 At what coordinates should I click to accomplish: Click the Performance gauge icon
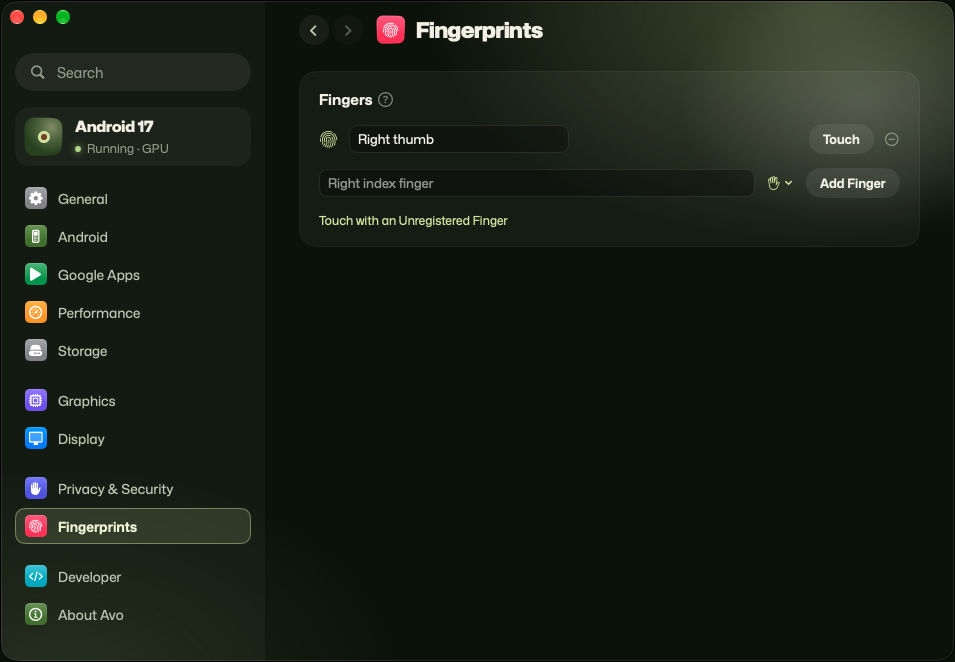[x=36, y=312]
